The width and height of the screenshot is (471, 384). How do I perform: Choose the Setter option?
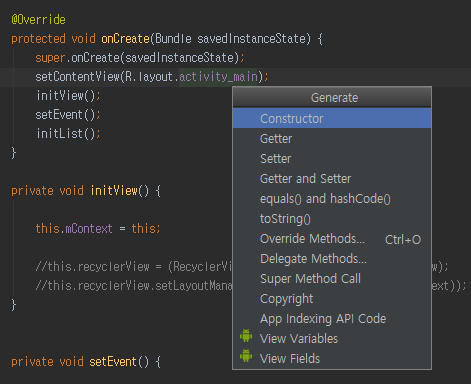point(332,159)
